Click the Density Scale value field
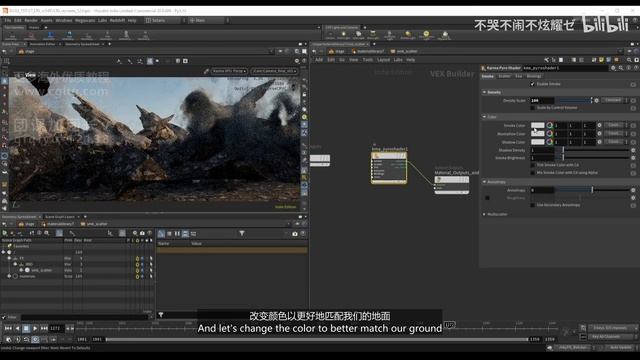The width and height of the screenshot is (640, 360). pos(542,100)
